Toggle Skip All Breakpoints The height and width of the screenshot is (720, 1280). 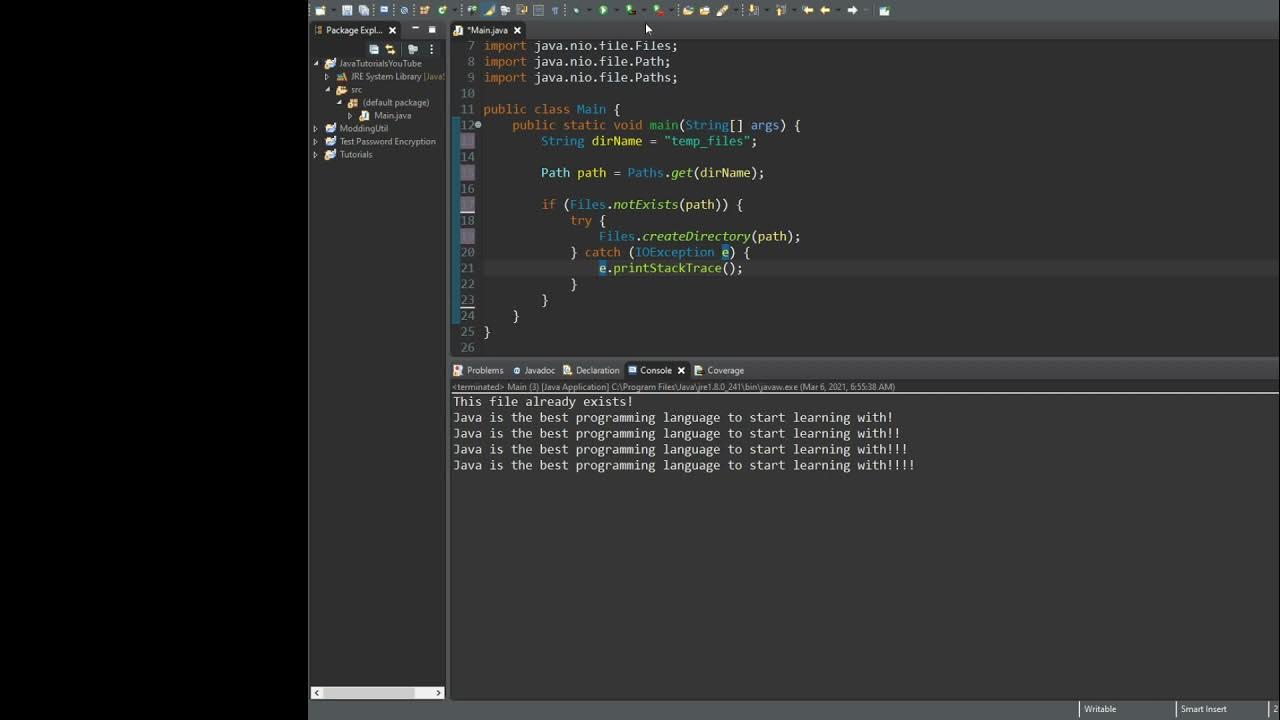pos(404,10)
